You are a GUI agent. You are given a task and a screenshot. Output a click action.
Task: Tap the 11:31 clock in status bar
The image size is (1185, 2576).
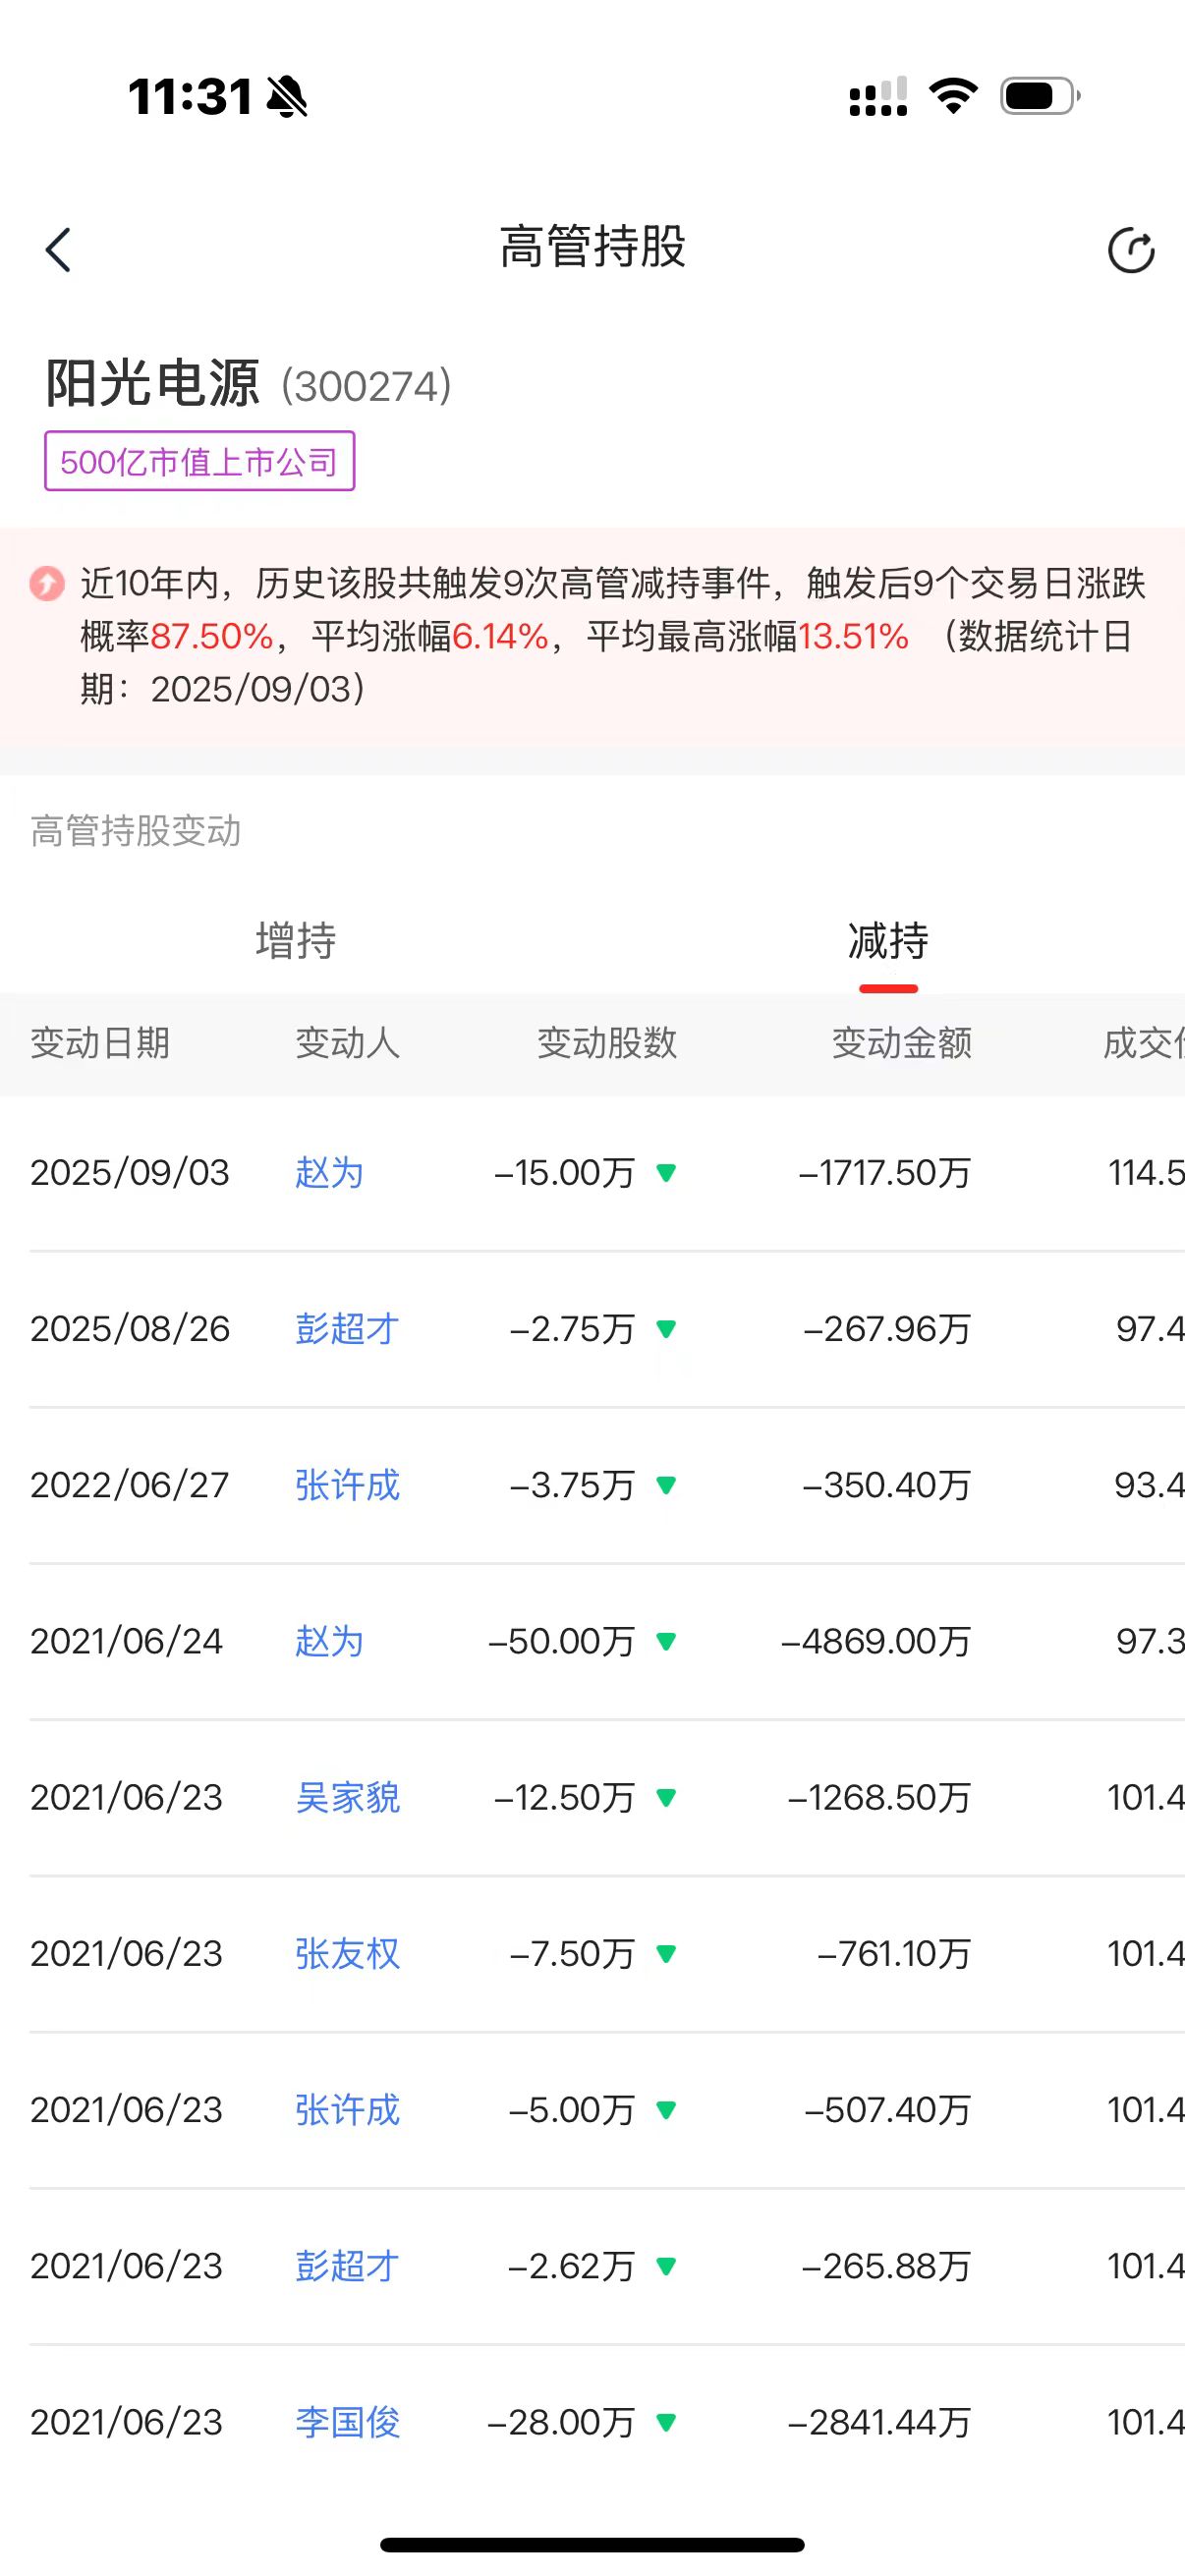click(x=190, y=97)
